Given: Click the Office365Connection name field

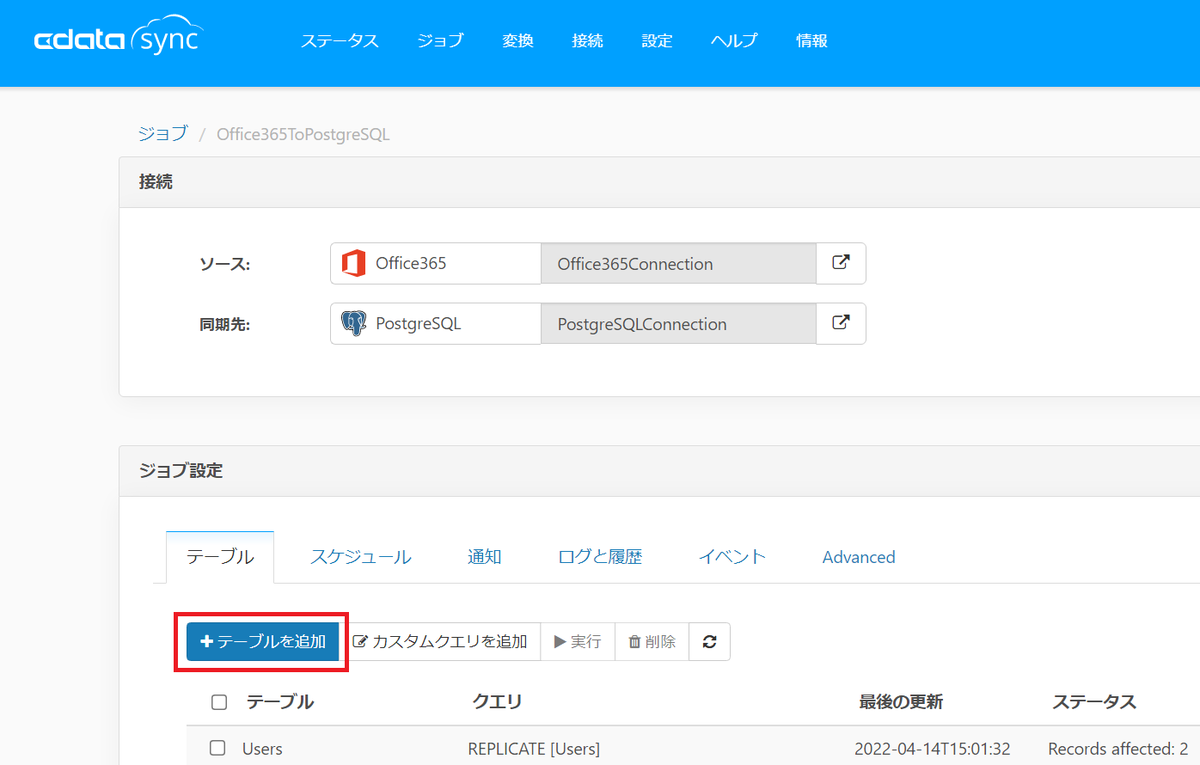Looking at the screenshot, I should (679, 263).
